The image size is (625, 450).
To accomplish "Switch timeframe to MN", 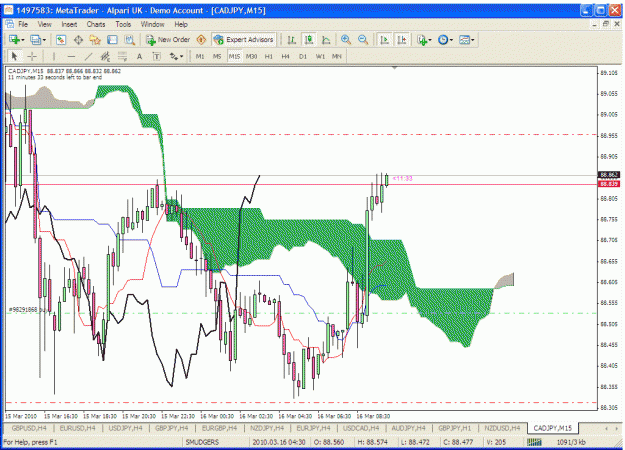I will coord(337,57).
